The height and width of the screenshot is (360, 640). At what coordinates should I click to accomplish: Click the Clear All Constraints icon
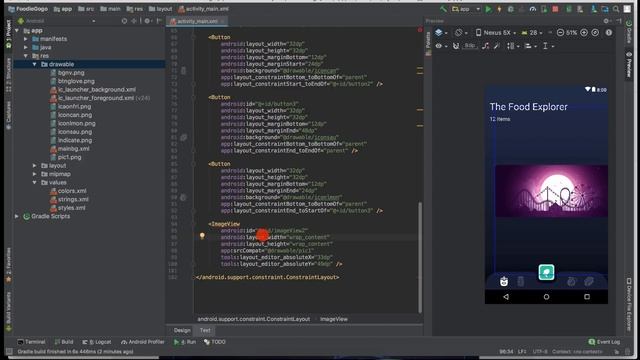click(x=485, y=46)
